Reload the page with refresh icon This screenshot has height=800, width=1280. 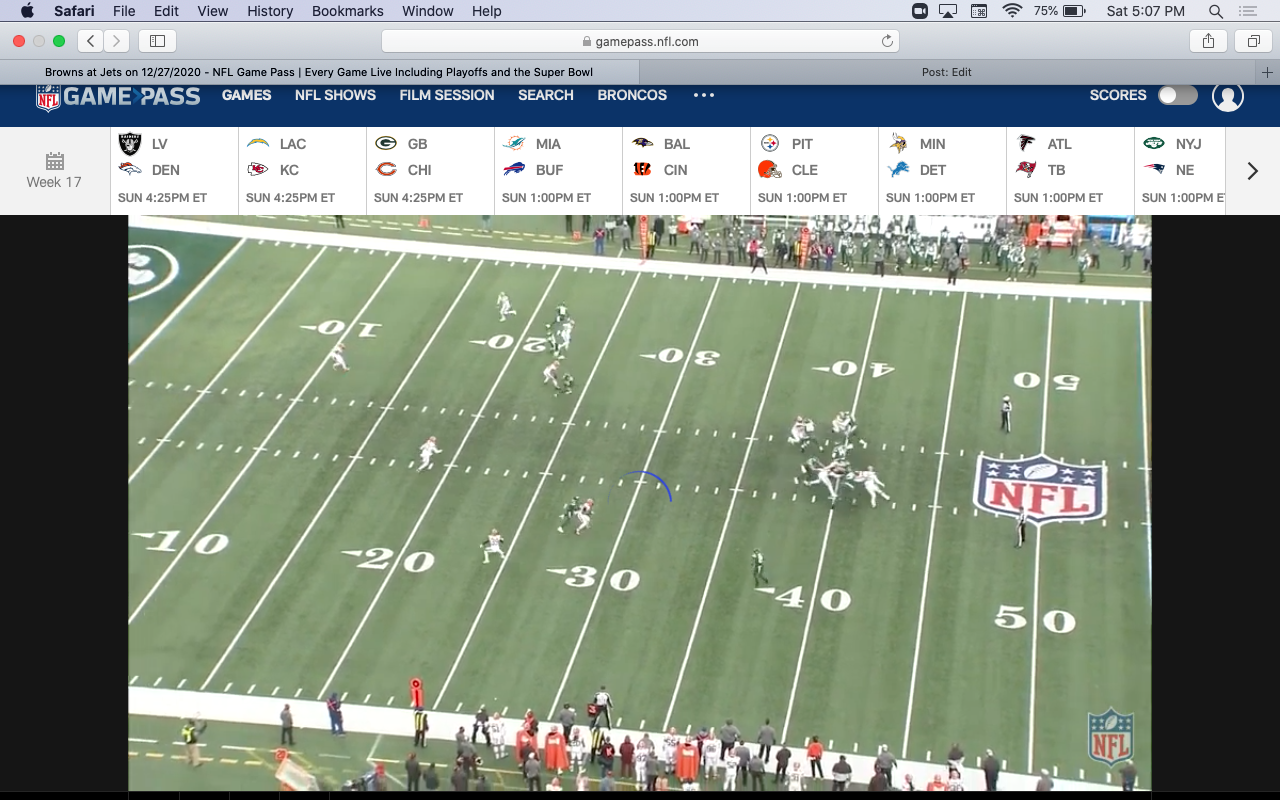(886, 41)
